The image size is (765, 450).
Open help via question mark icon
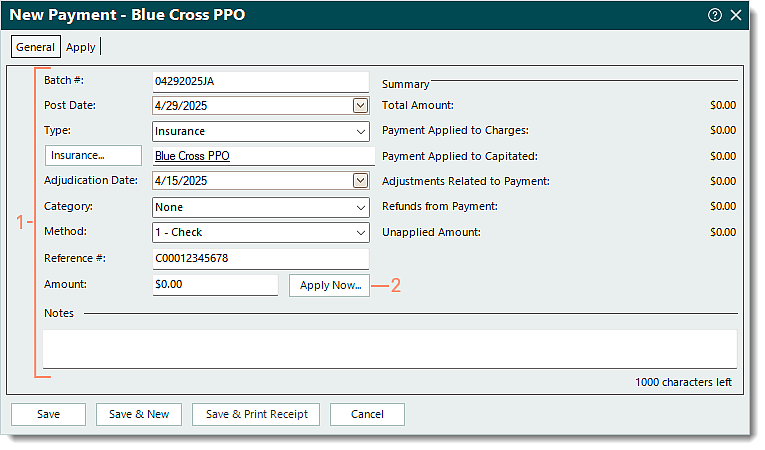[714, 15]
